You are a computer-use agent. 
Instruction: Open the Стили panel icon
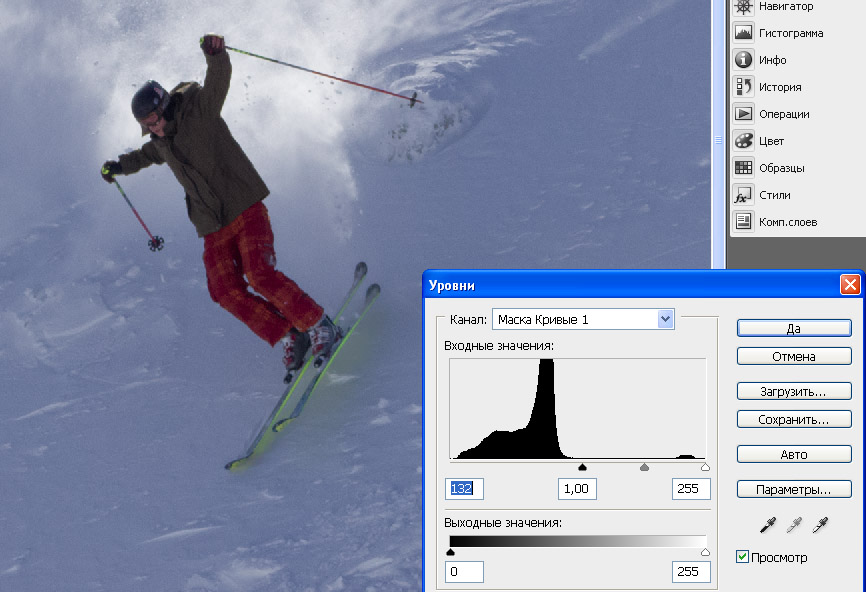[743, 195]
